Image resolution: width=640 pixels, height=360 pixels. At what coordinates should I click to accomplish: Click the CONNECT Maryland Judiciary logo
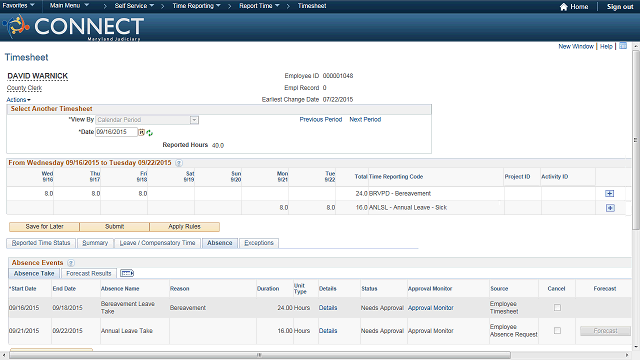73,27
